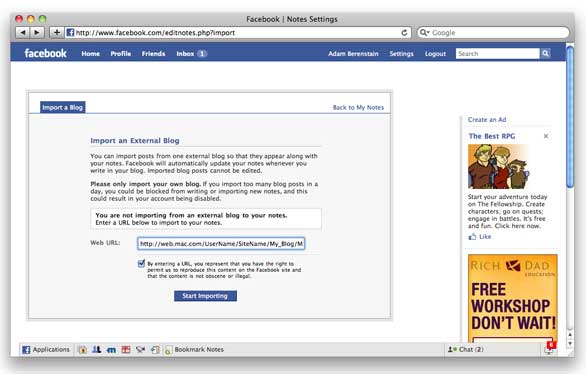Image resolution: width=586 pixels, height=374 pixels.
Task: Close The Best RPG ad
Action: click(x=546, y=136)
